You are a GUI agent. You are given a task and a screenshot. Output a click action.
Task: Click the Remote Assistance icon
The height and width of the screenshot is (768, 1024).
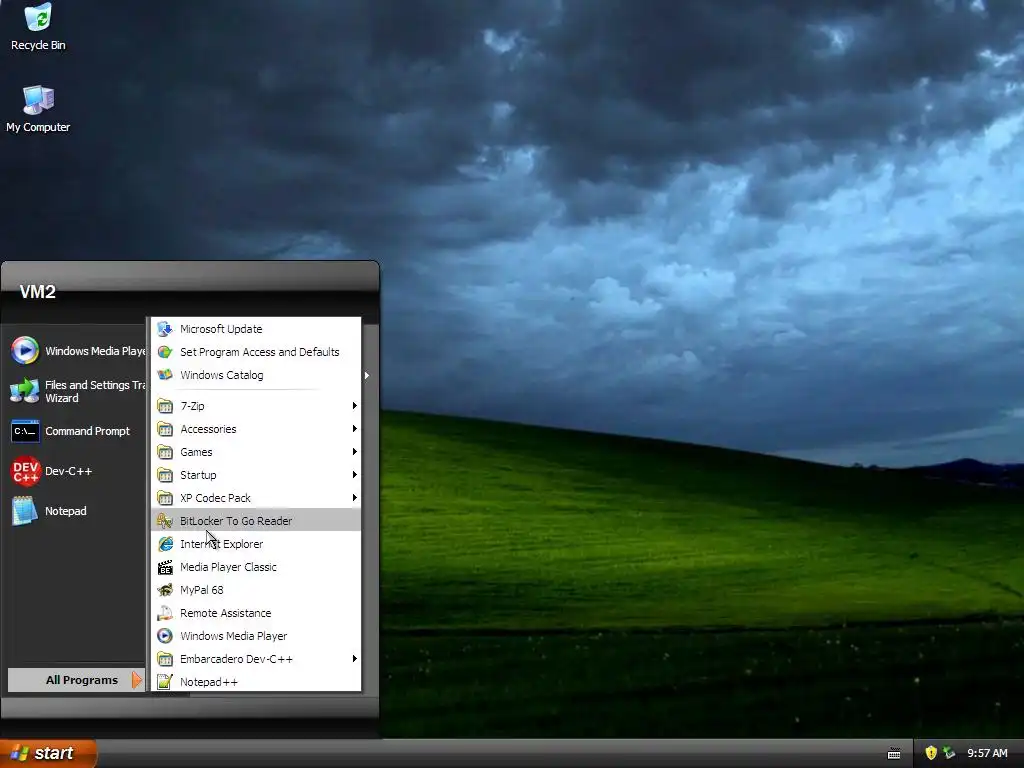tap(165, 613)
